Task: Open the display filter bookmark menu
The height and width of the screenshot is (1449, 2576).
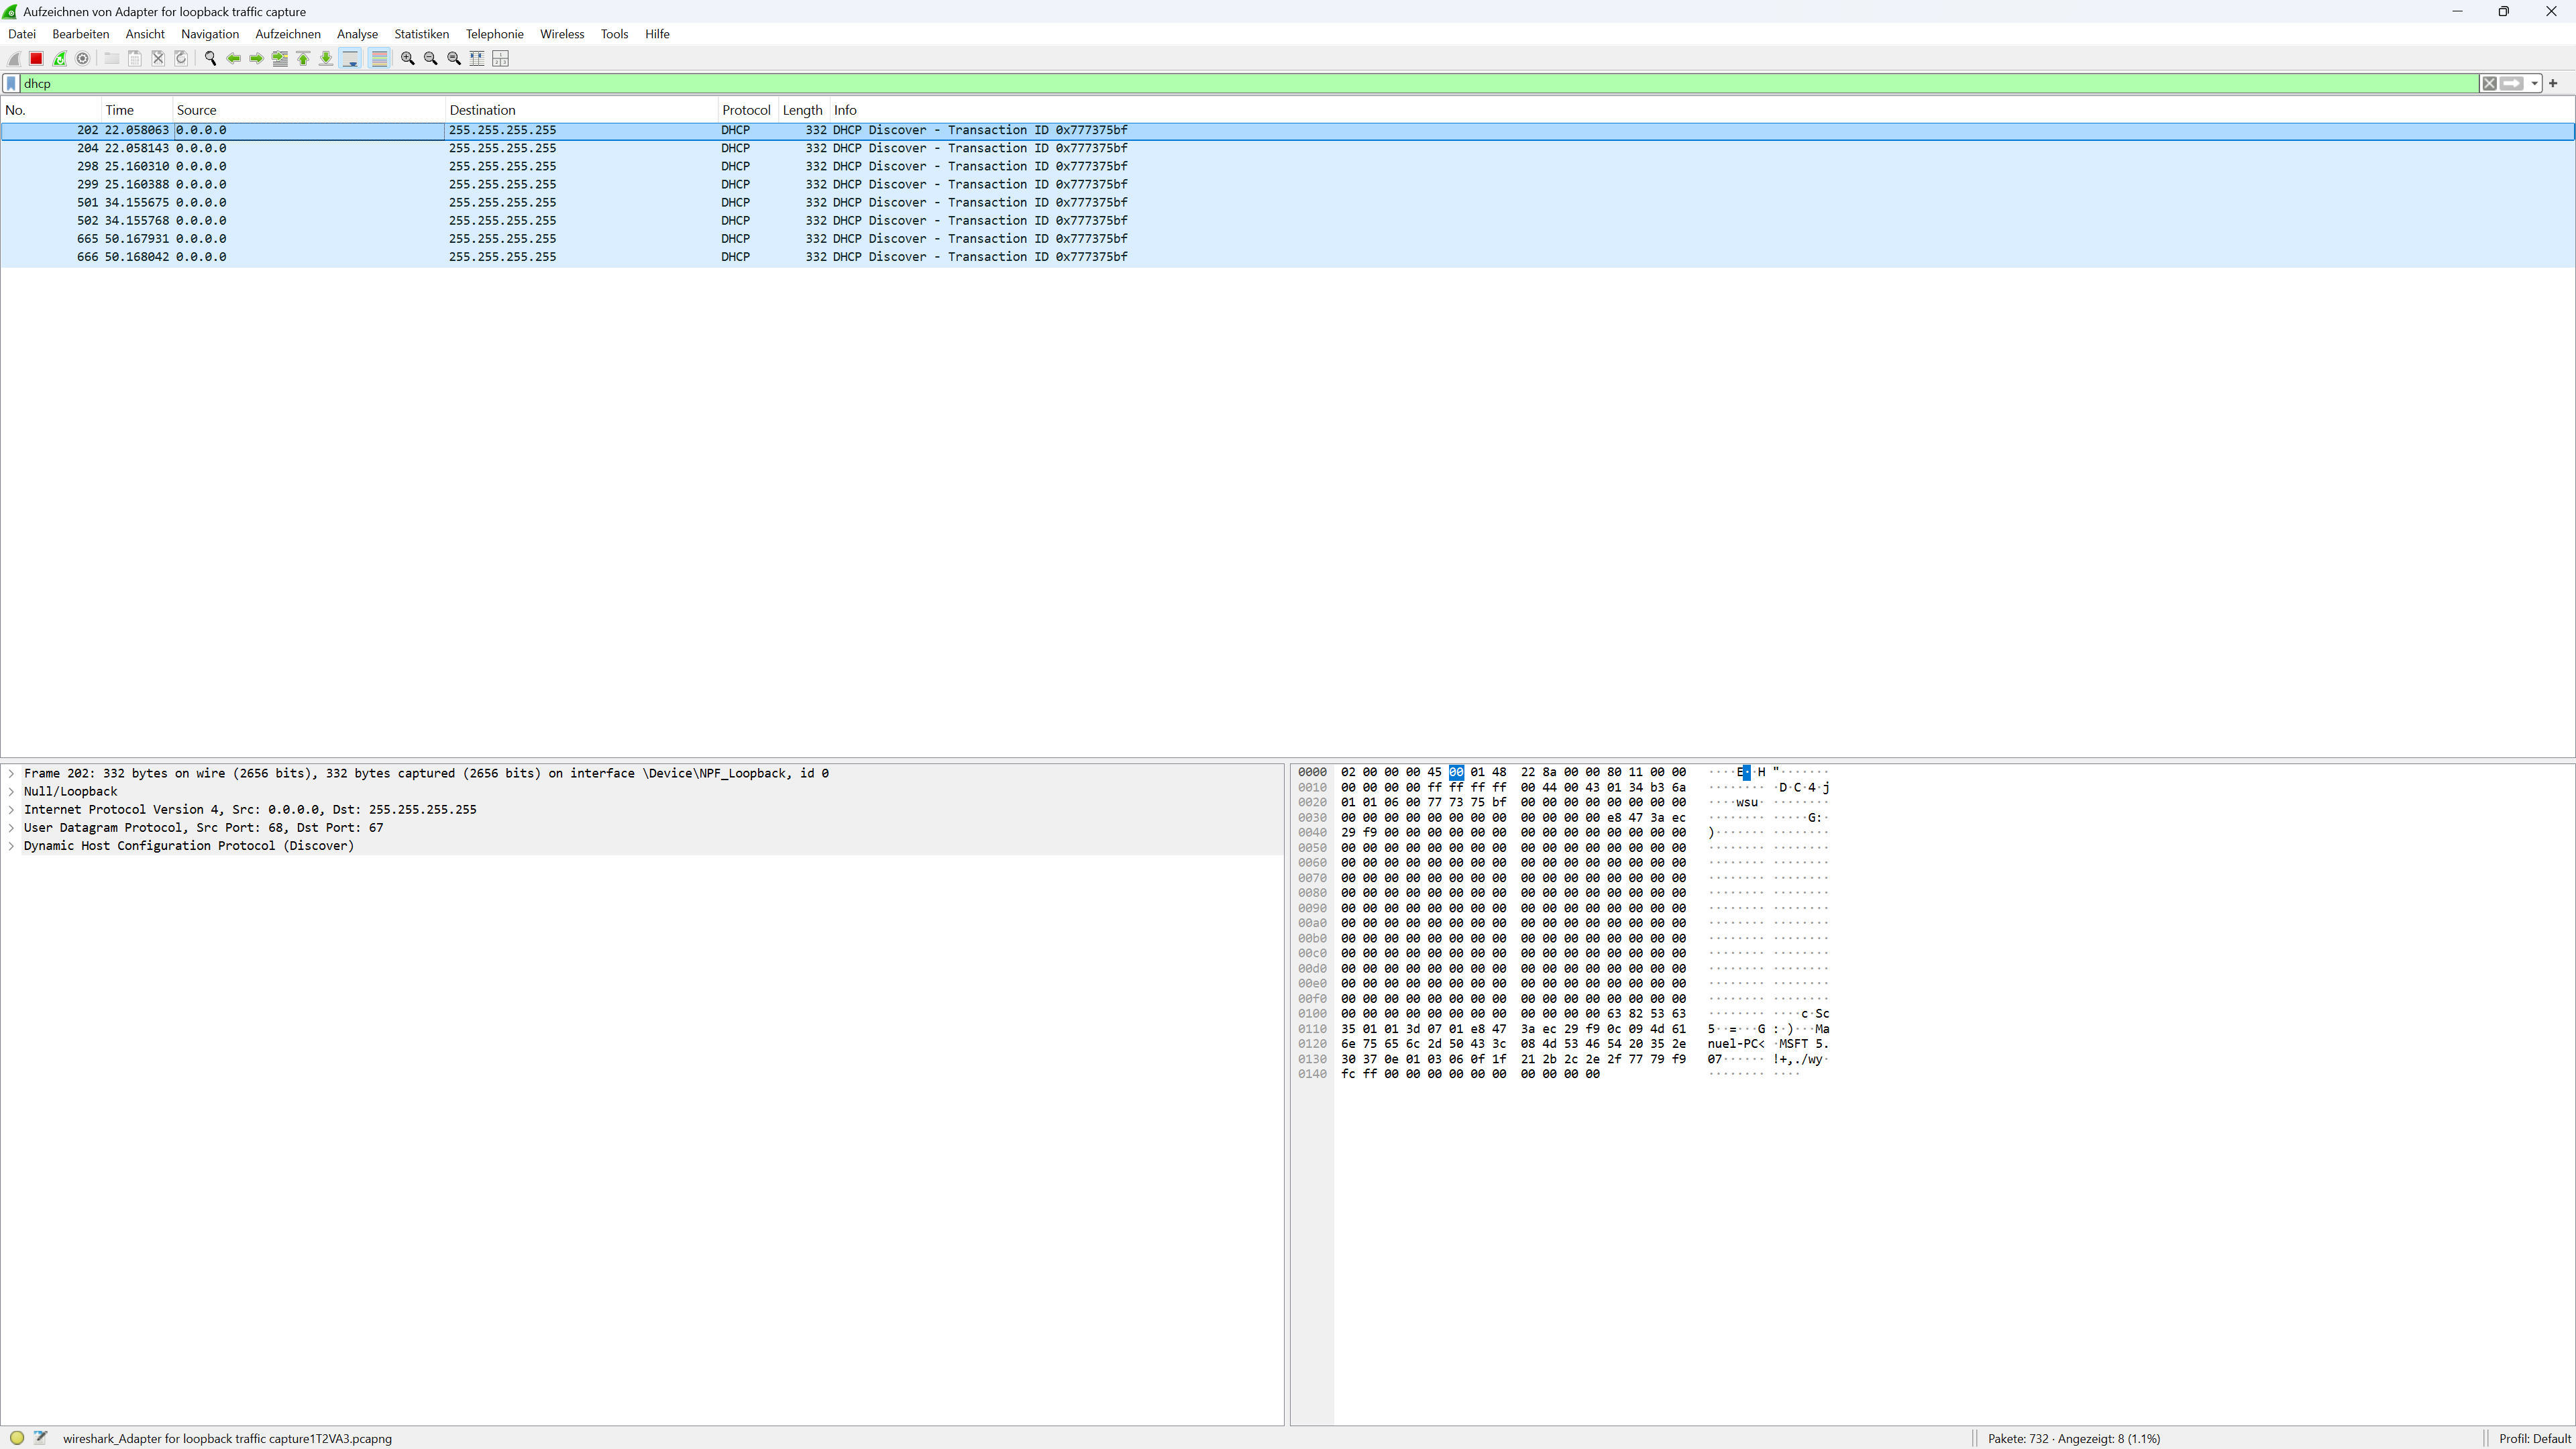Action: 11,84
